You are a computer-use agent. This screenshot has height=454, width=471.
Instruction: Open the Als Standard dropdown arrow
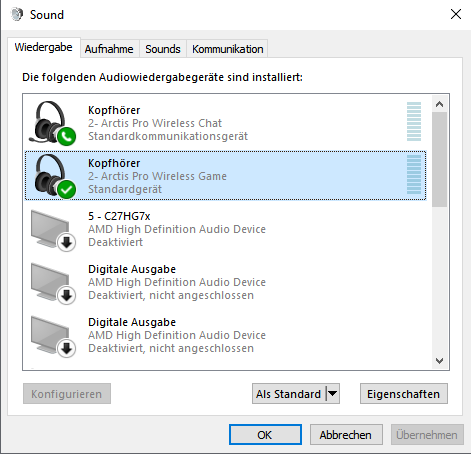pos(332,394)
